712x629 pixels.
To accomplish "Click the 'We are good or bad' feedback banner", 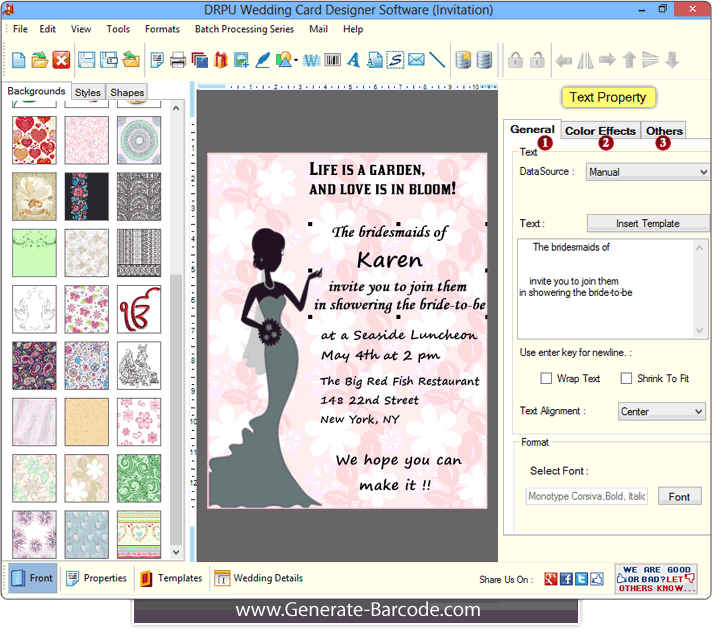I will (x=656, y=579).
